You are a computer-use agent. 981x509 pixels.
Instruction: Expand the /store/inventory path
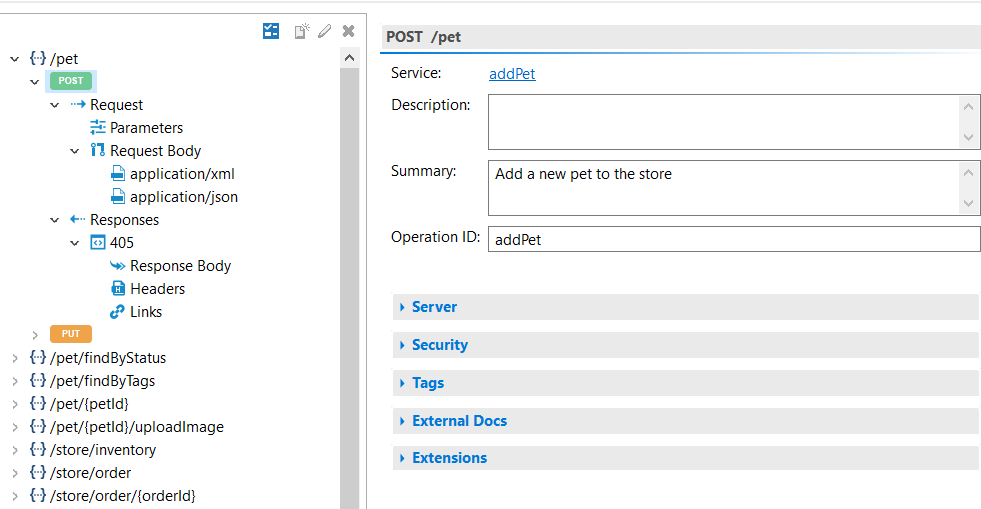click(15, 450)
